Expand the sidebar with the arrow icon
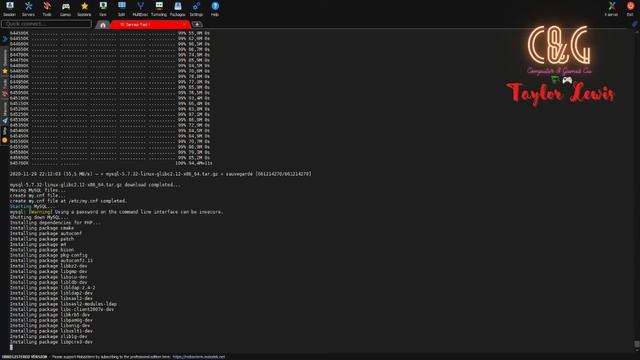This screenshot has height=360, width=640. click(5, 39)
